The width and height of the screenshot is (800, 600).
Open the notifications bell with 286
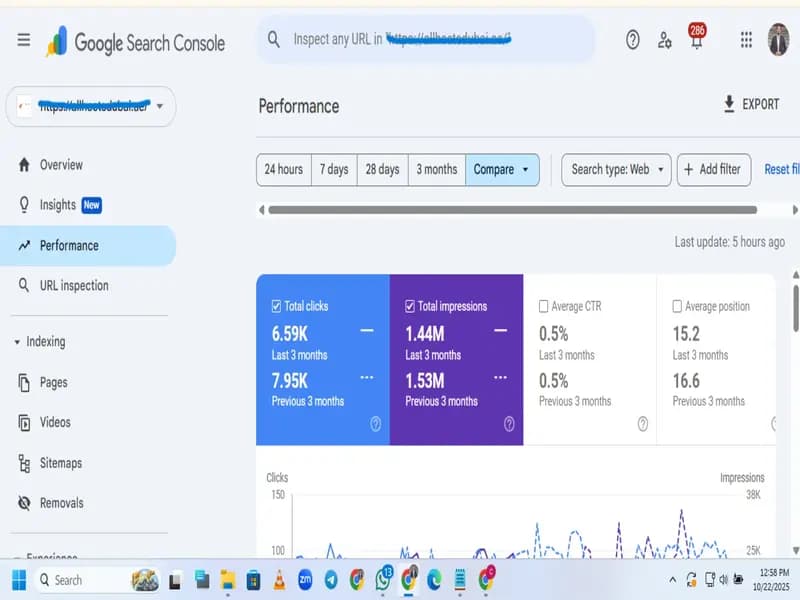pos(696,37)
